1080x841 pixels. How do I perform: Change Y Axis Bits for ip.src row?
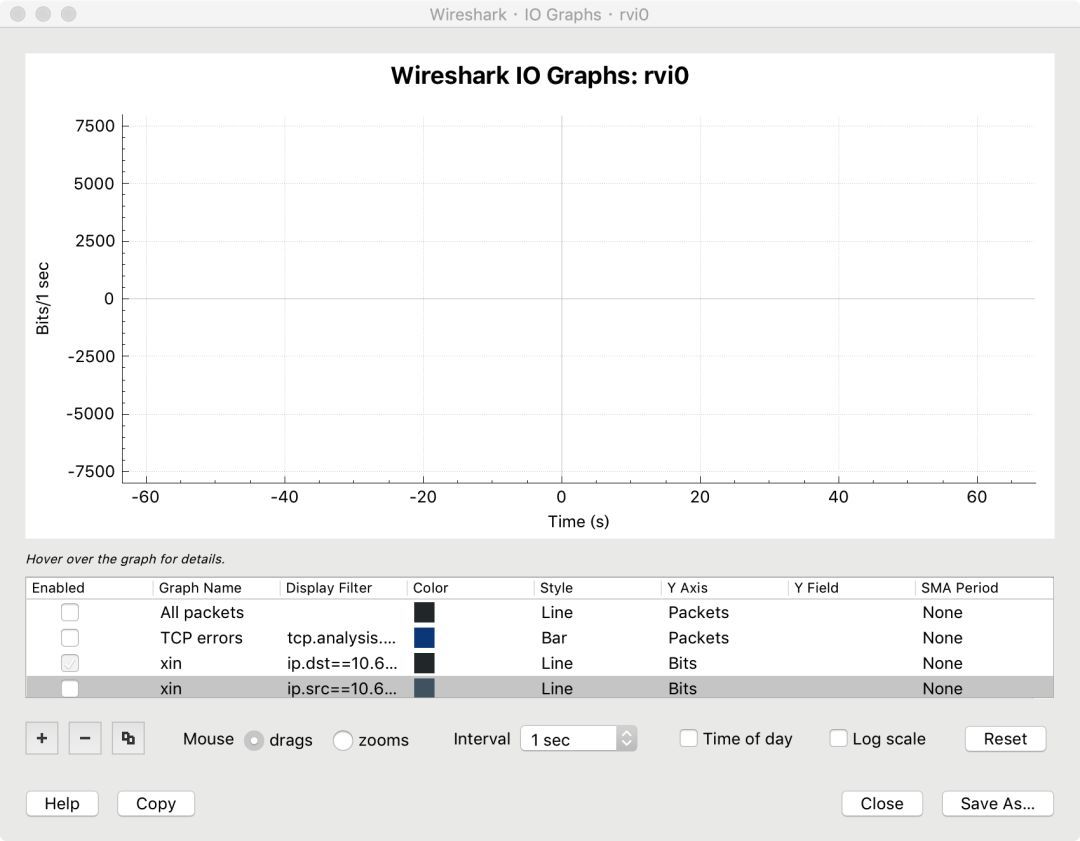[683, 689]
